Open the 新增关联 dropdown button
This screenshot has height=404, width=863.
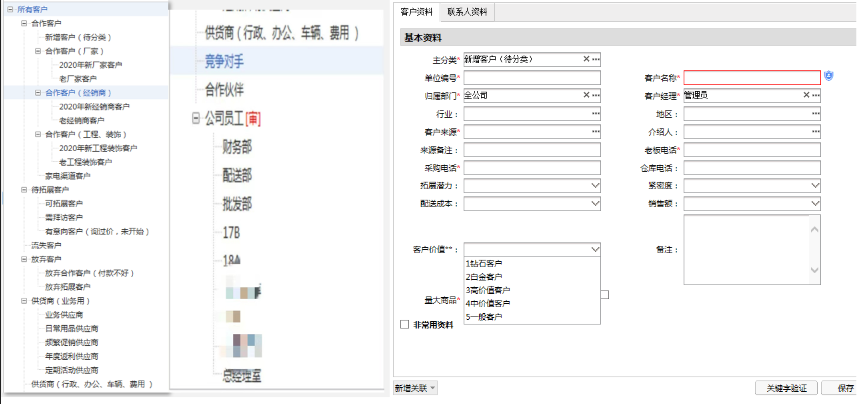pyautogui.click(x=416, y=388)
